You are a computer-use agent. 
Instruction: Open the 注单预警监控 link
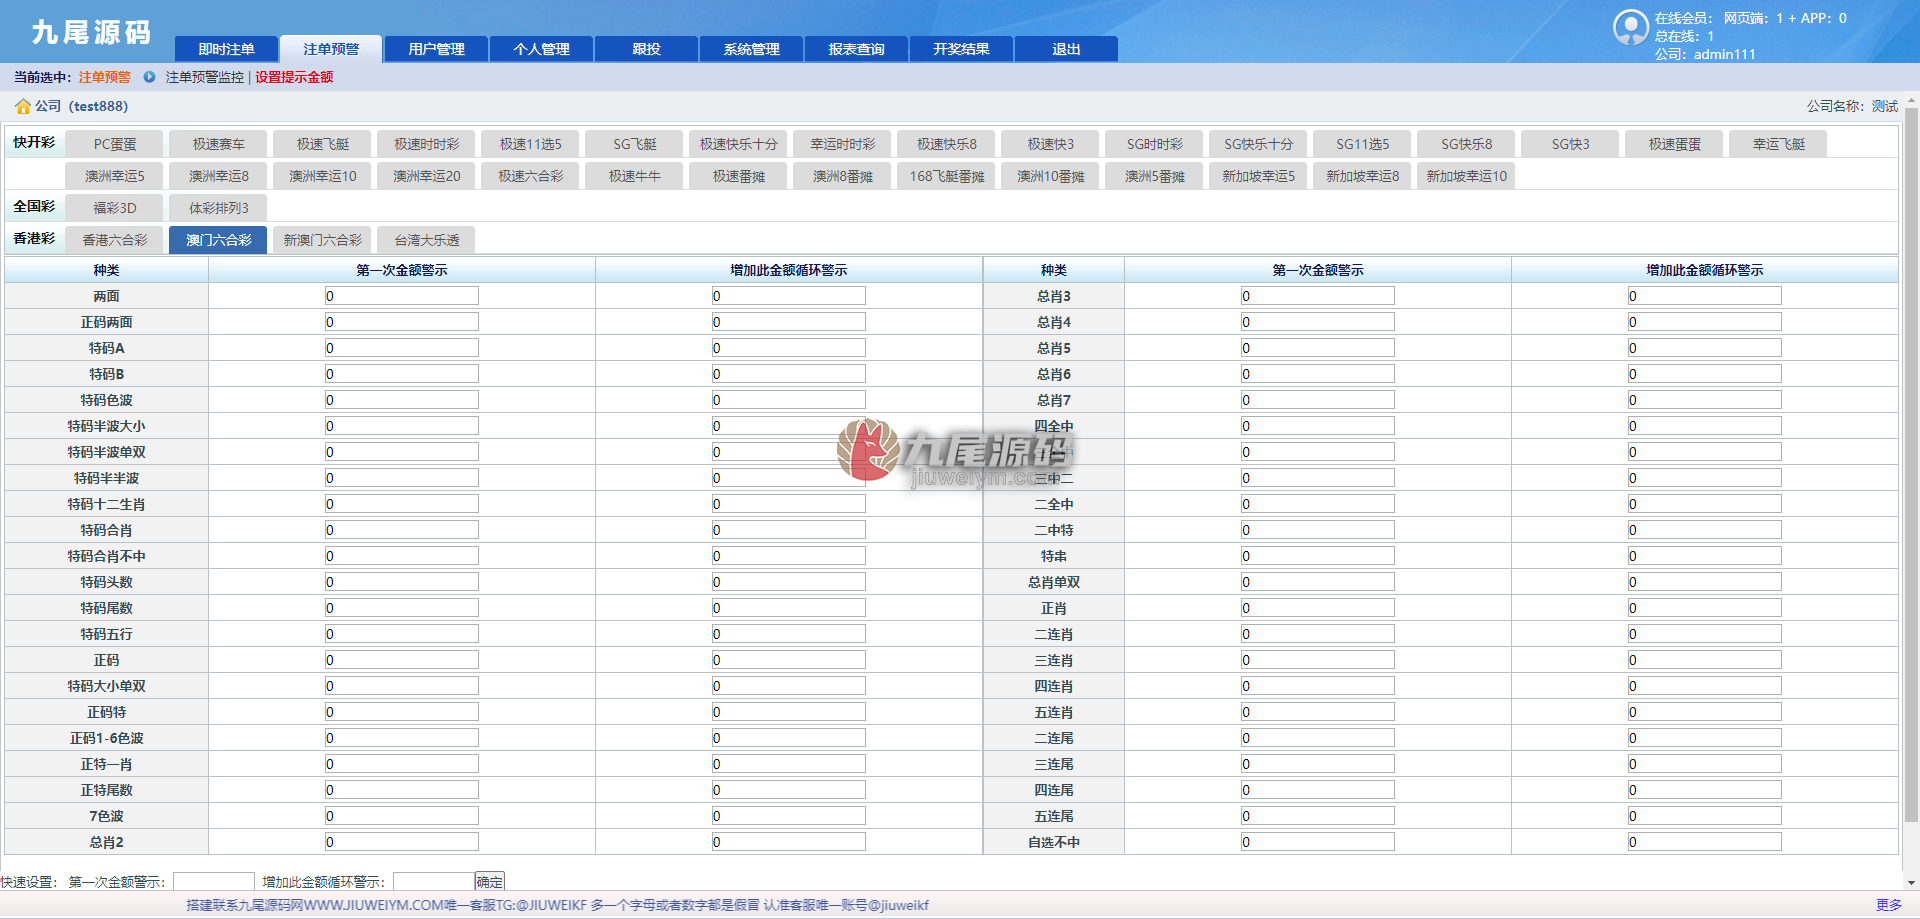(x=205, y=77)
